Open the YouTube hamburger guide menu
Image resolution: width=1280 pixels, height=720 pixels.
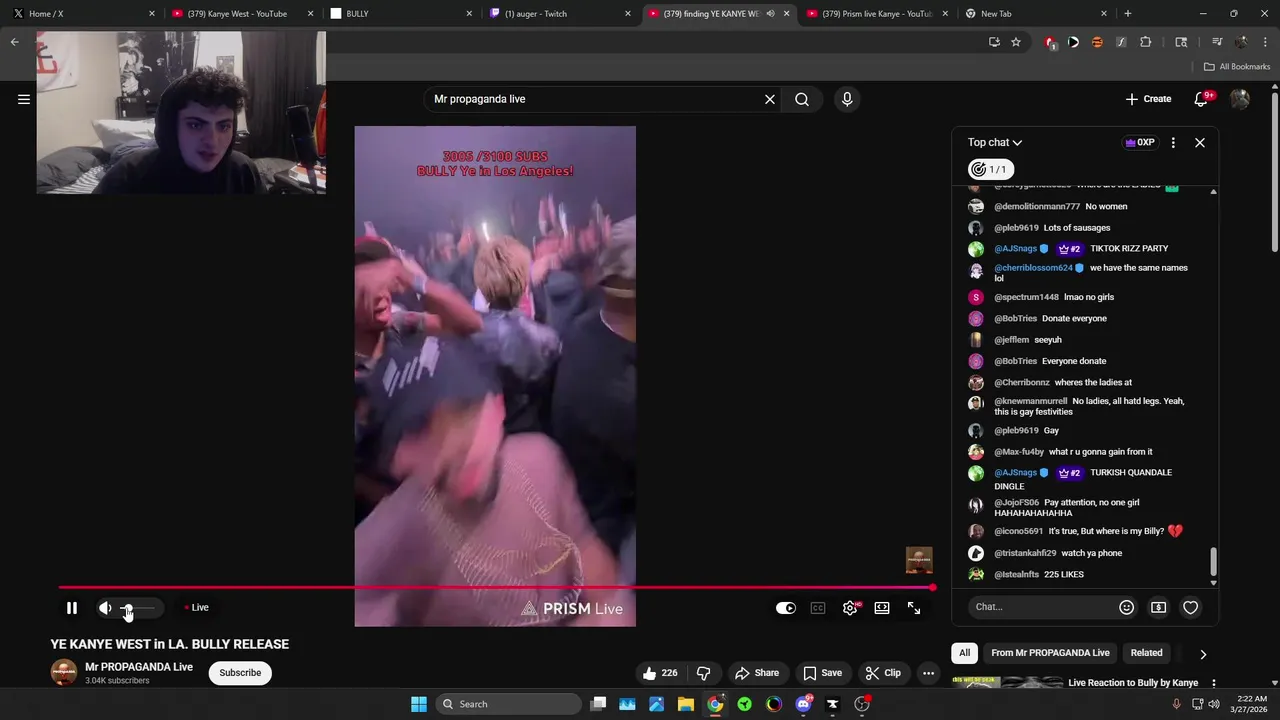(24, 99)
